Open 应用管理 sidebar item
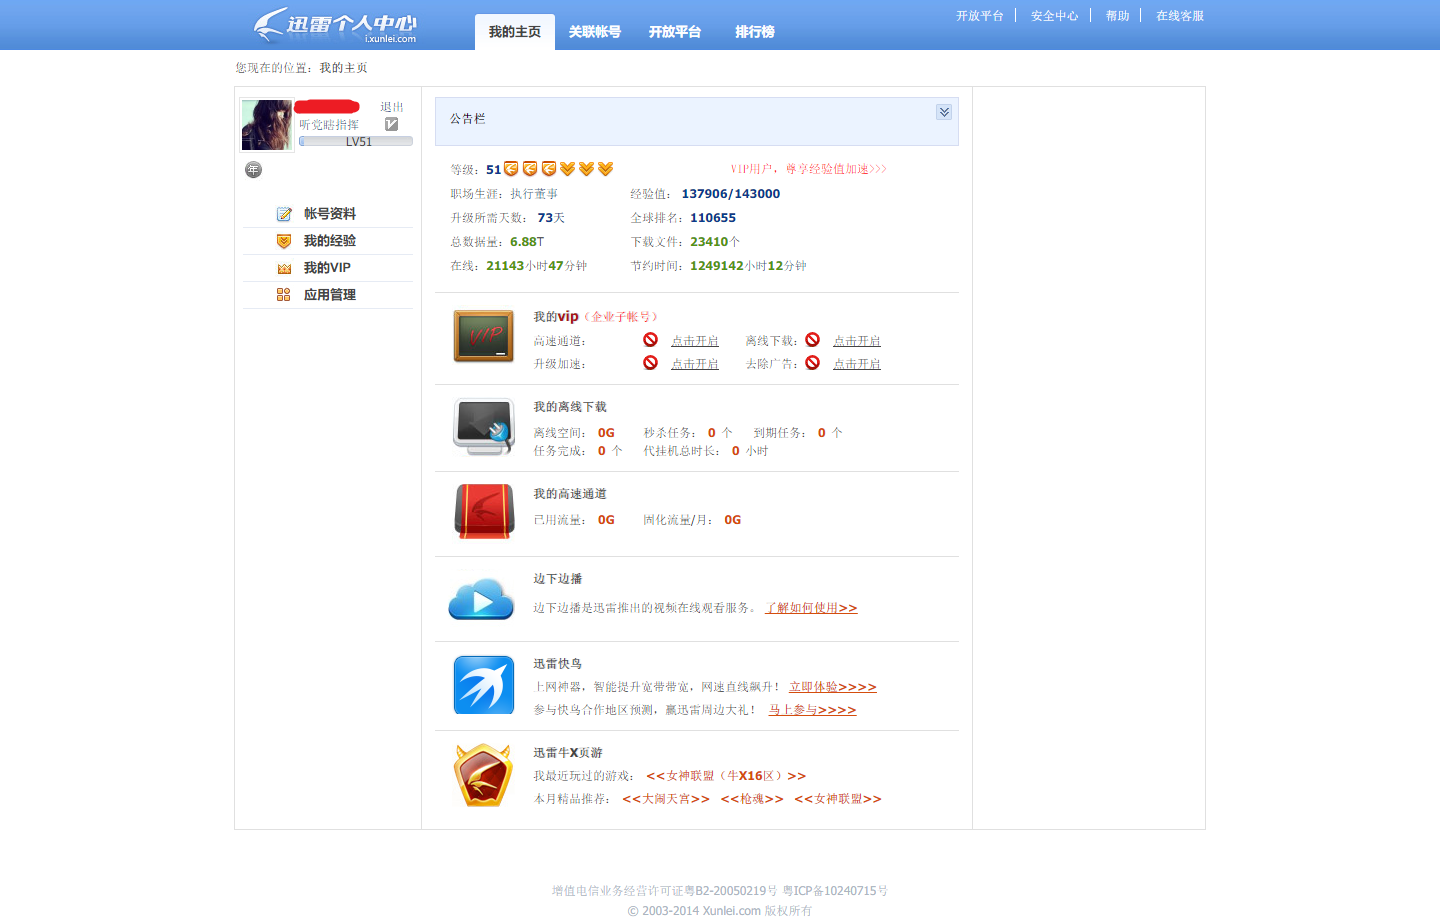 point(328,295)
